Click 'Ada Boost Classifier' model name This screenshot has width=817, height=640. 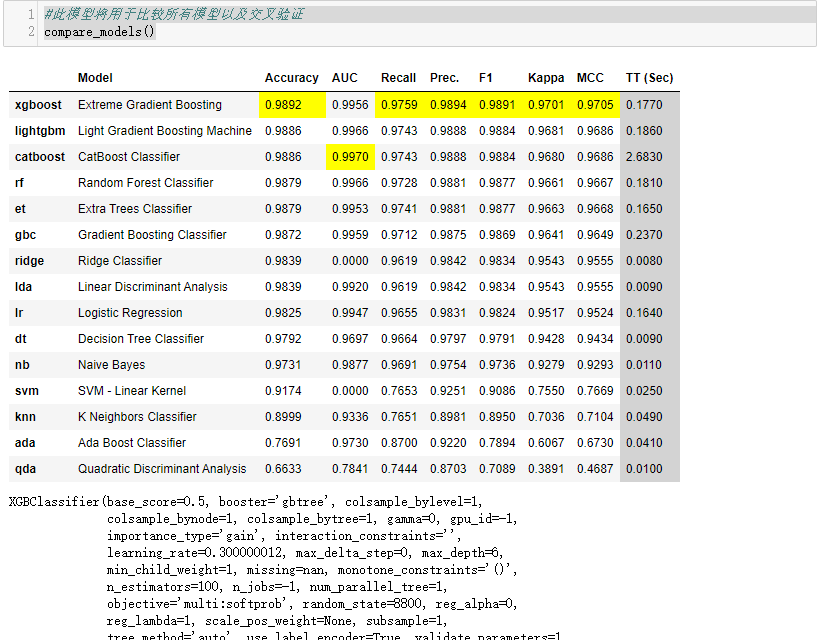click(132, 443)
